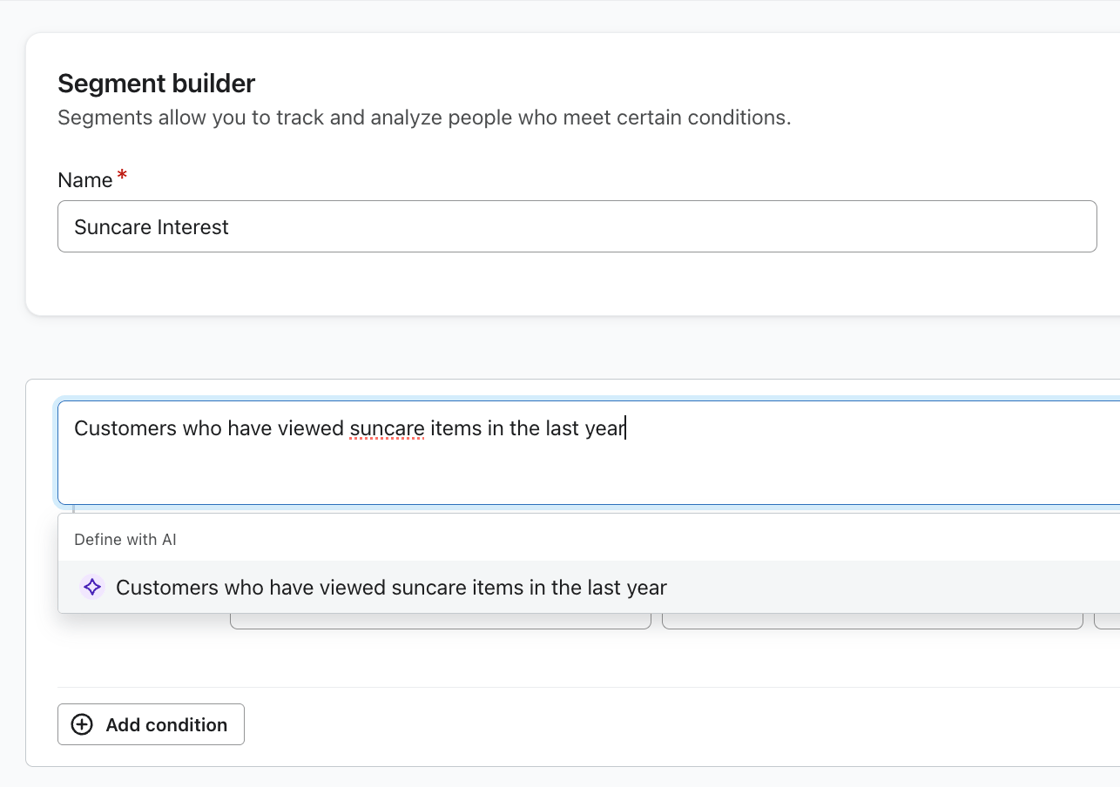The width and height of the screenshot is (1120, 787).
Task: Click the purple AI sparkle icon
Action: point(92,587)
